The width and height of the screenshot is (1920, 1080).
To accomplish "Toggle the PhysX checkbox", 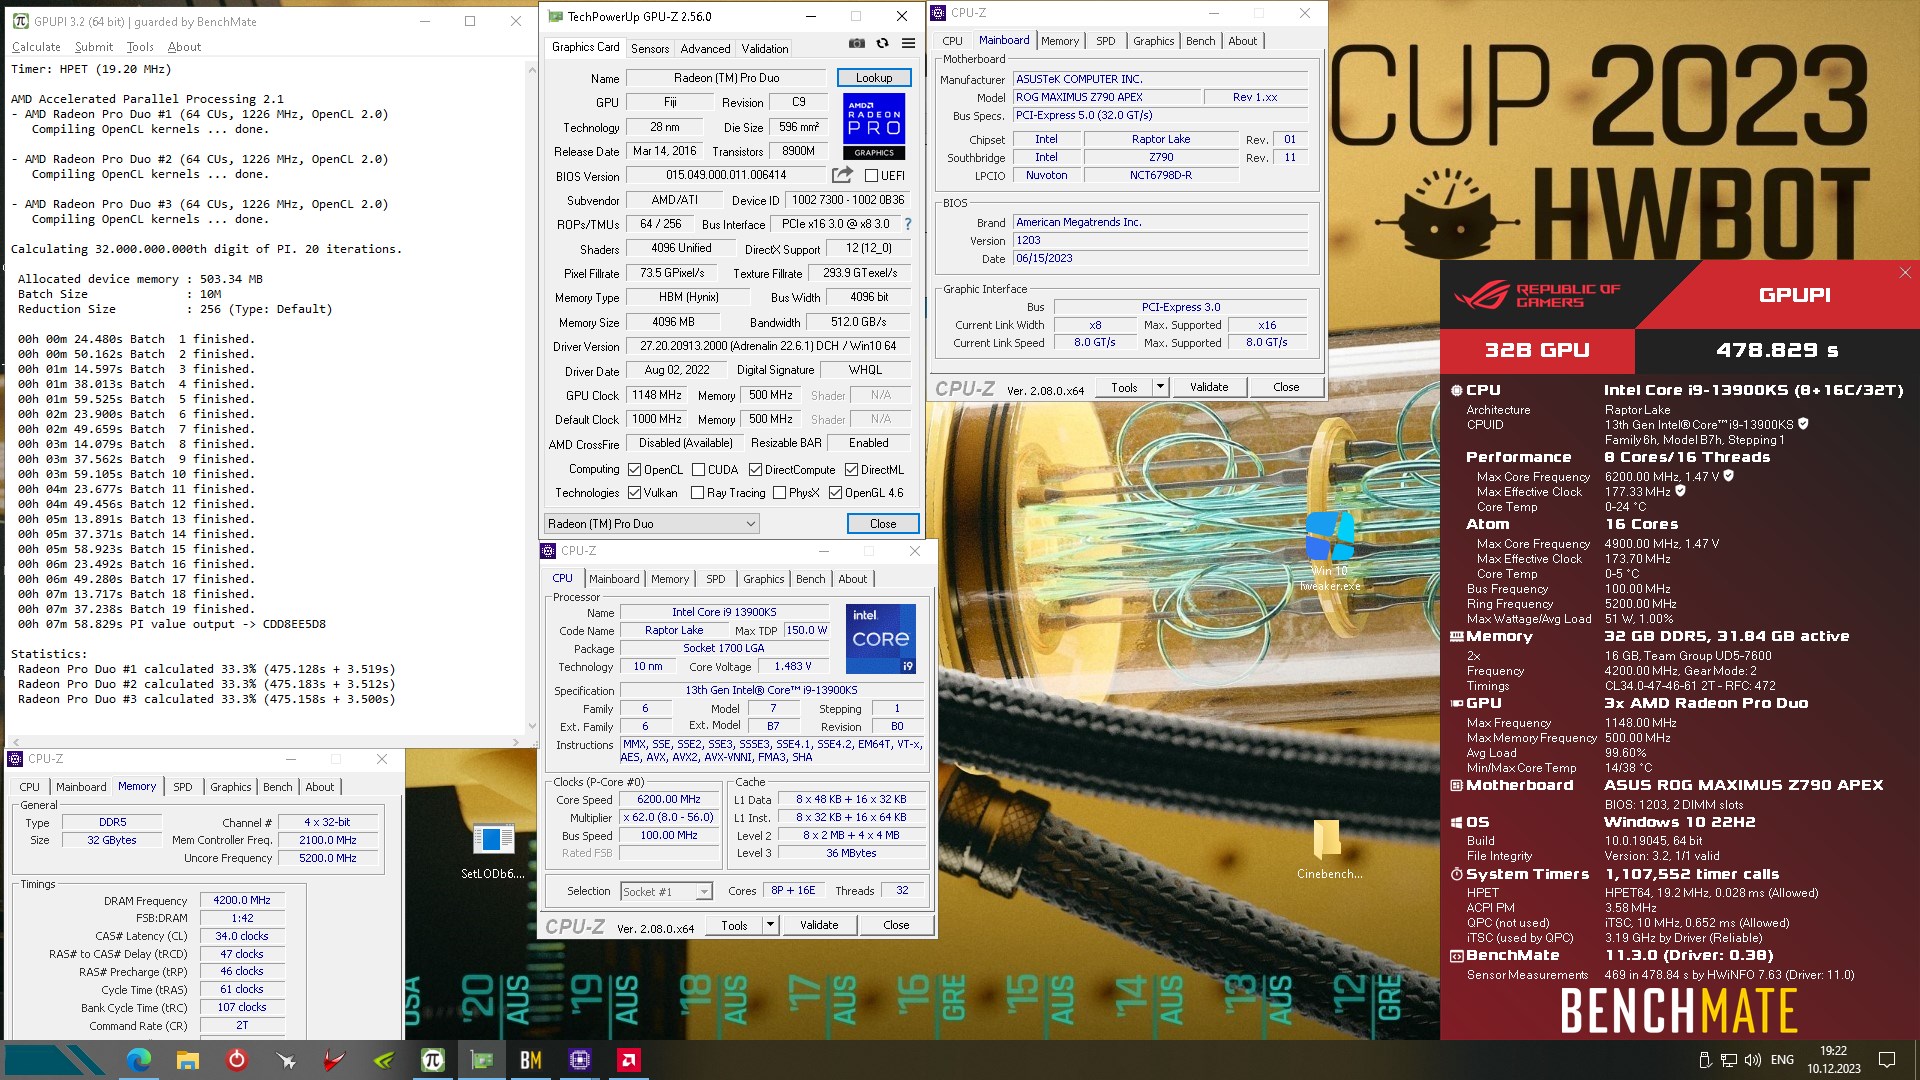I will coord(779,493).
